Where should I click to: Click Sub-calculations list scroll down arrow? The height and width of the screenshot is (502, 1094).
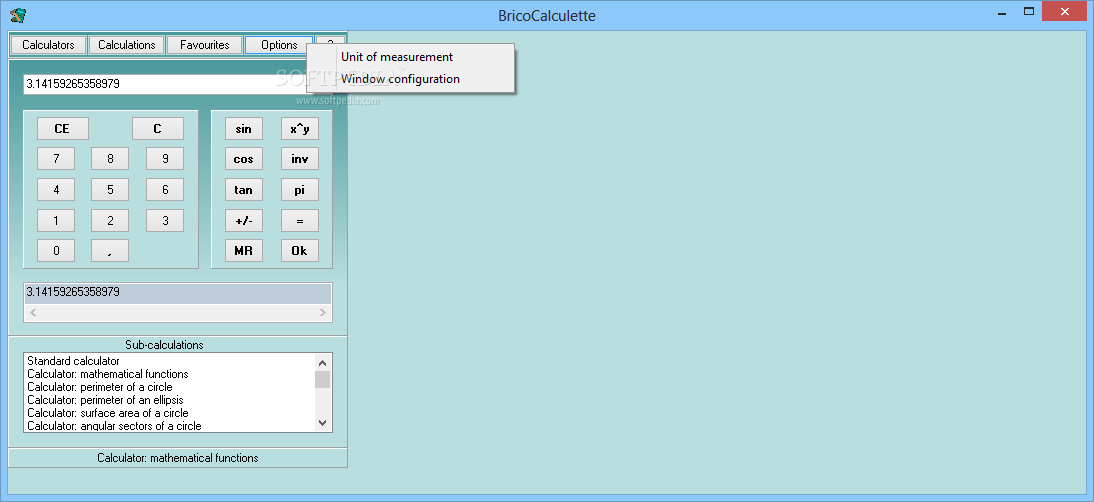322,423
